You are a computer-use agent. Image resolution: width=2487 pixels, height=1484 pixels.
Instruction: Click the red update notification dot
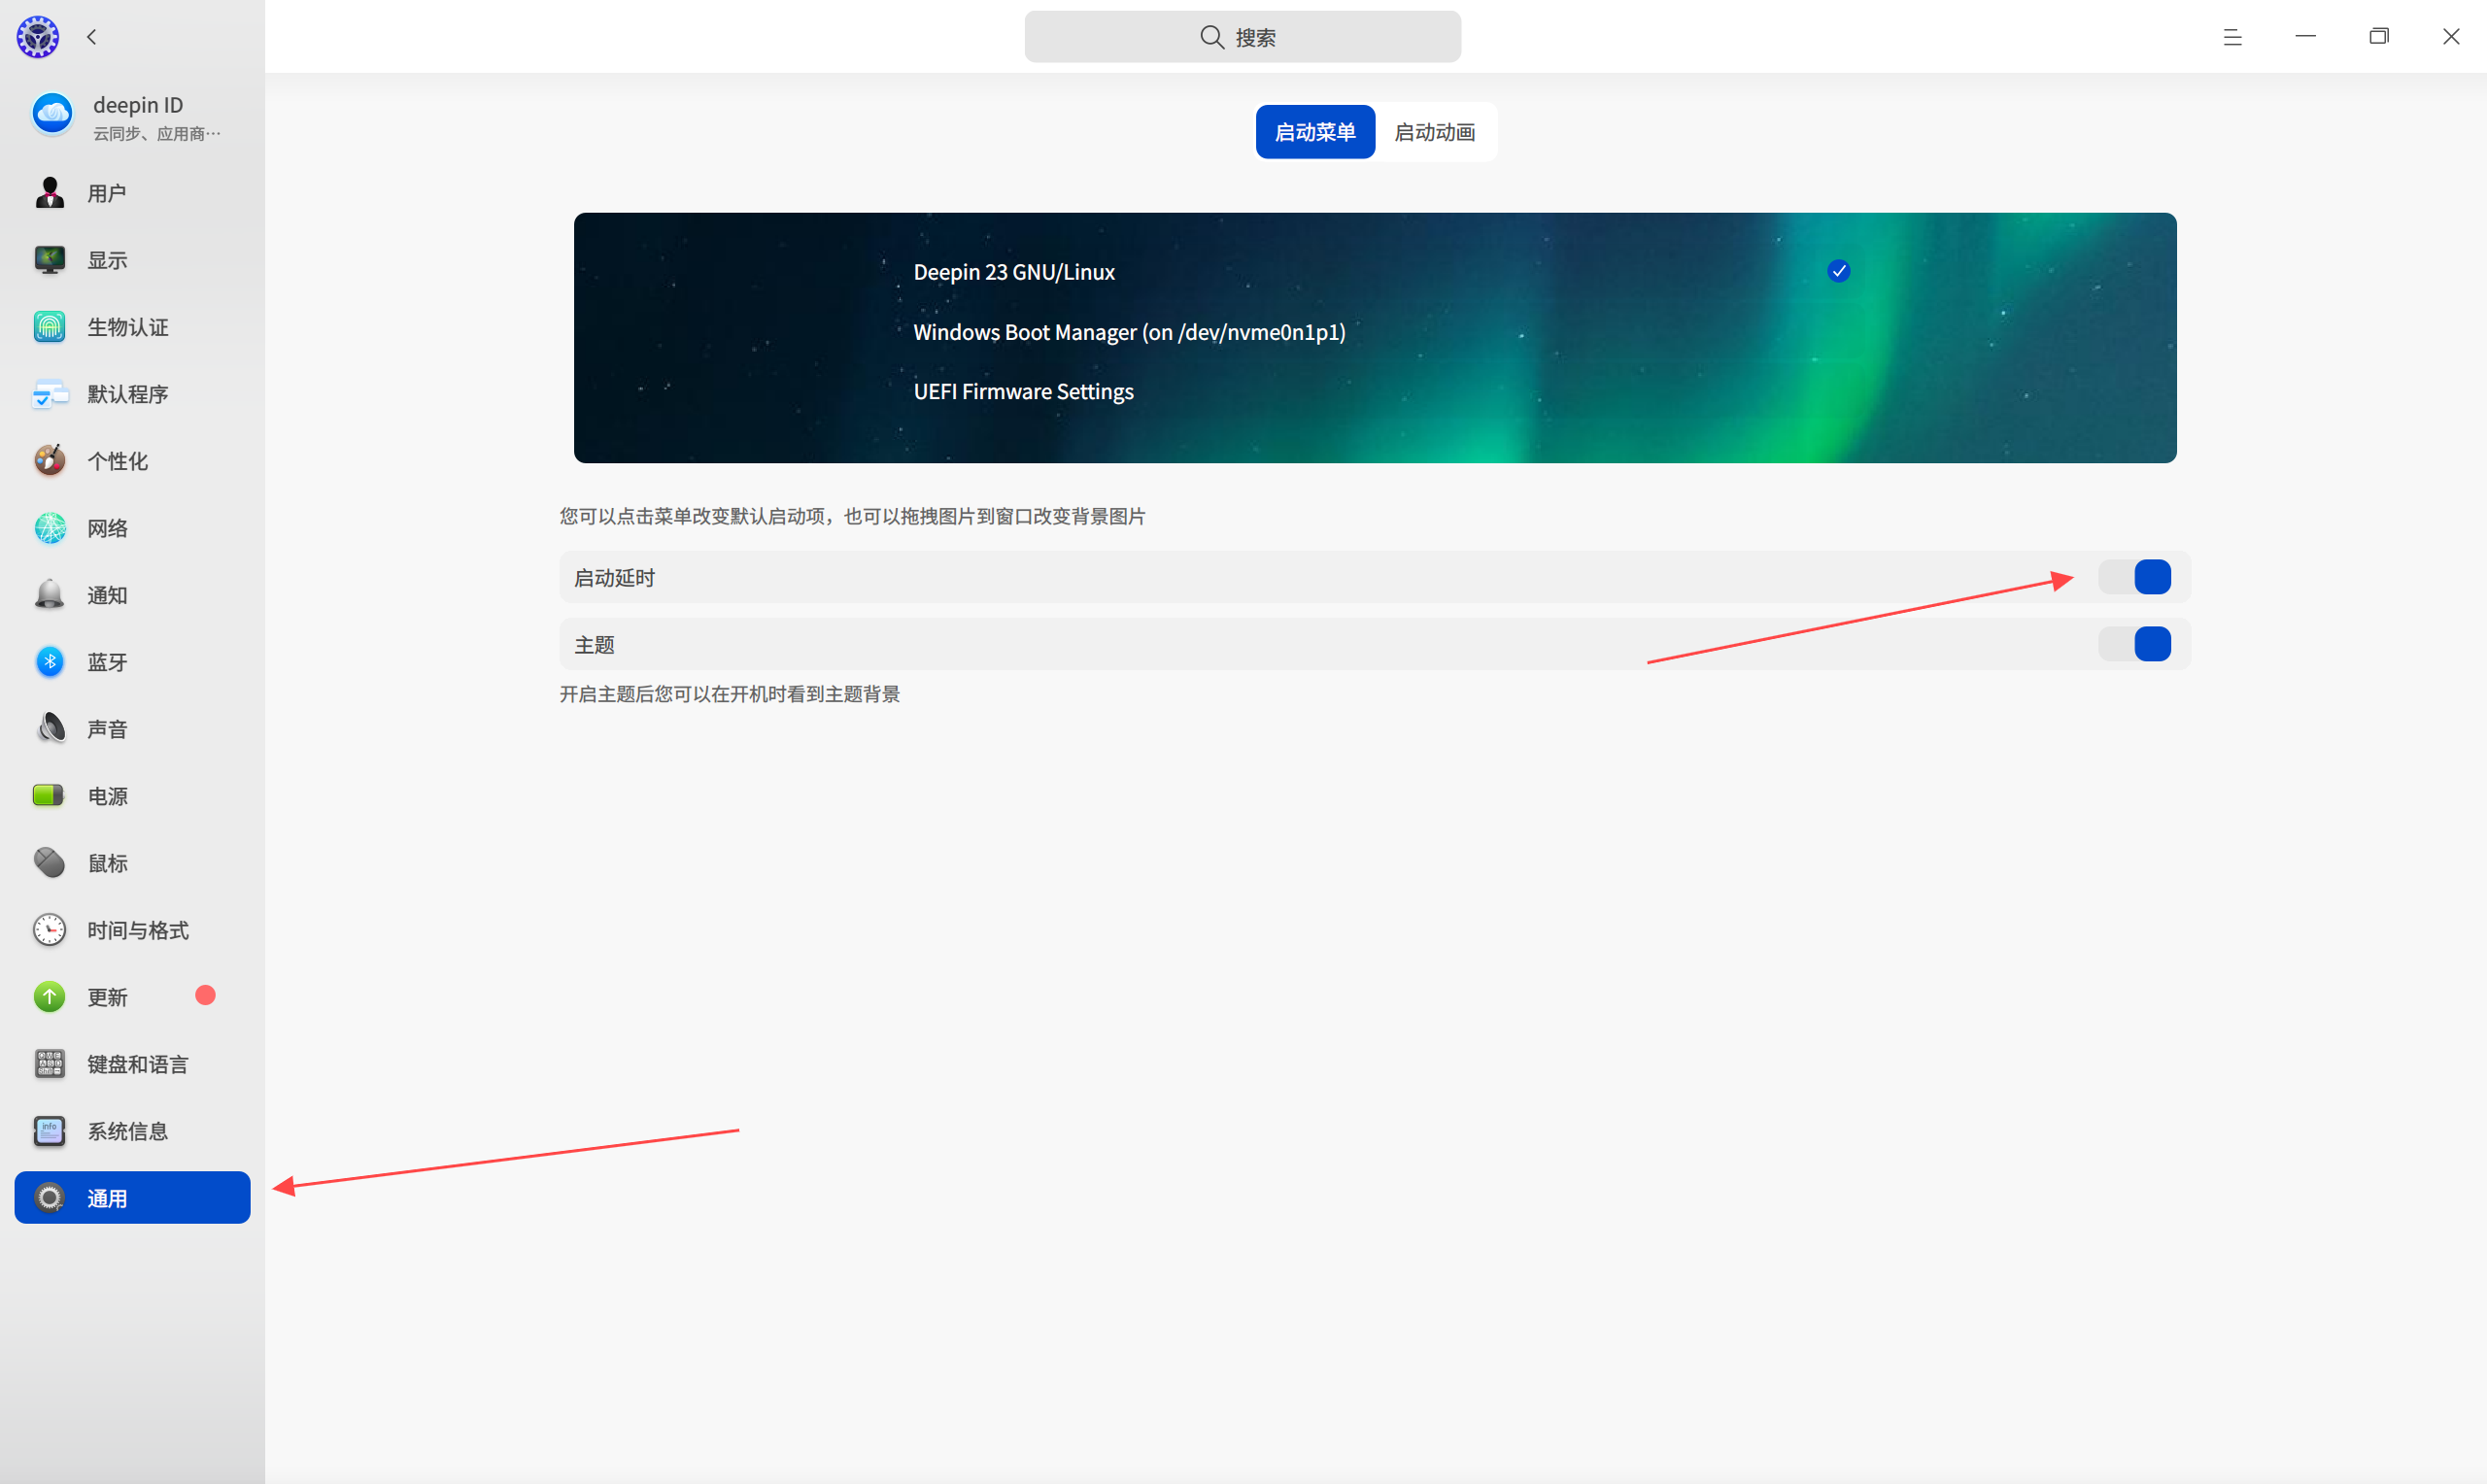point(205,995)
